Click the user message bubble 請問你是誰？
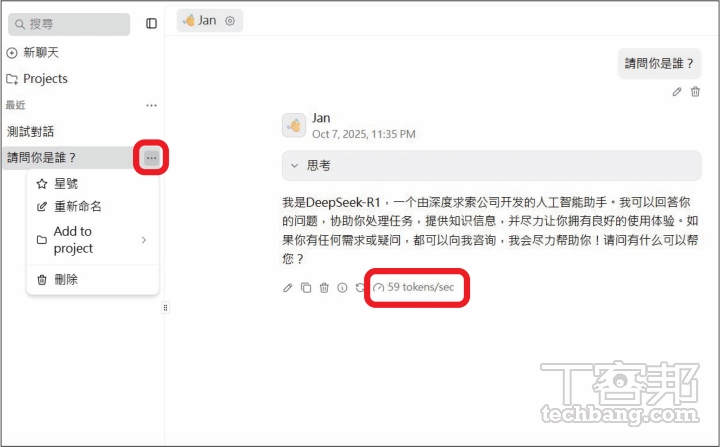This screenshot has height=447, width=720. click(659, 63)
